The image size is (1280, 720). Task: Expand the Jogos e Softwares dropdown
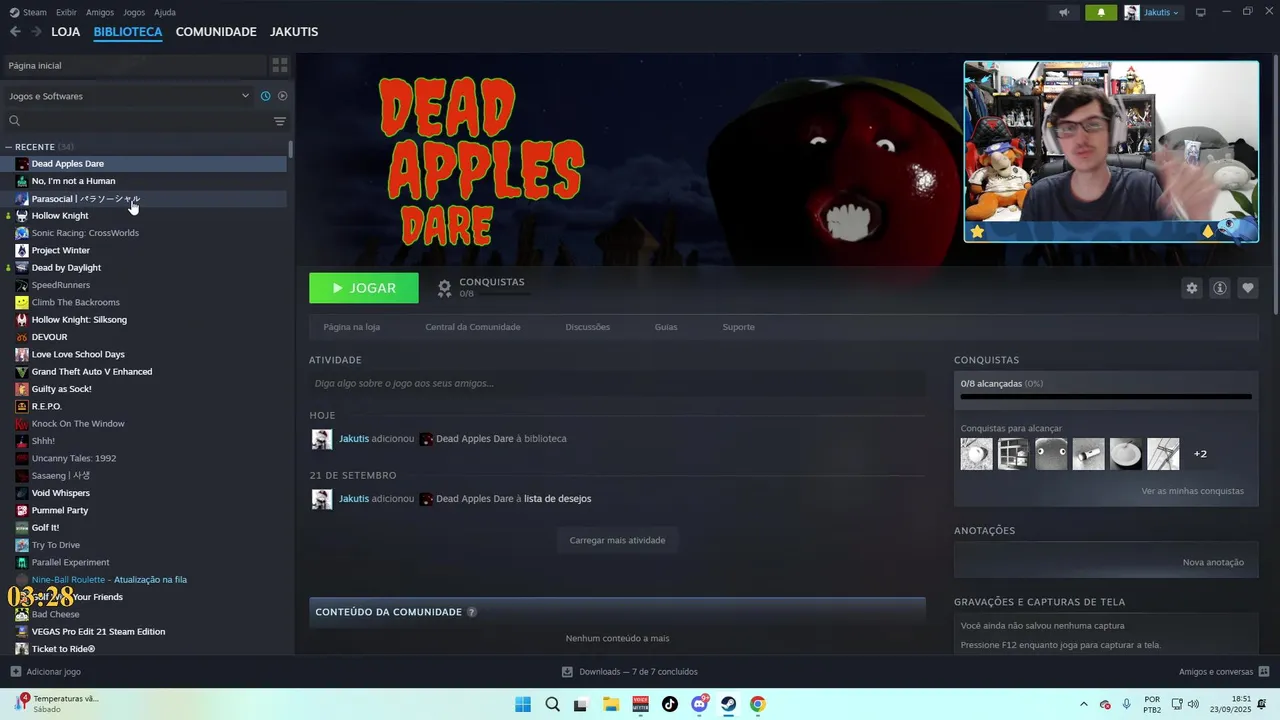pyautogui.click(x=128, y=96)
